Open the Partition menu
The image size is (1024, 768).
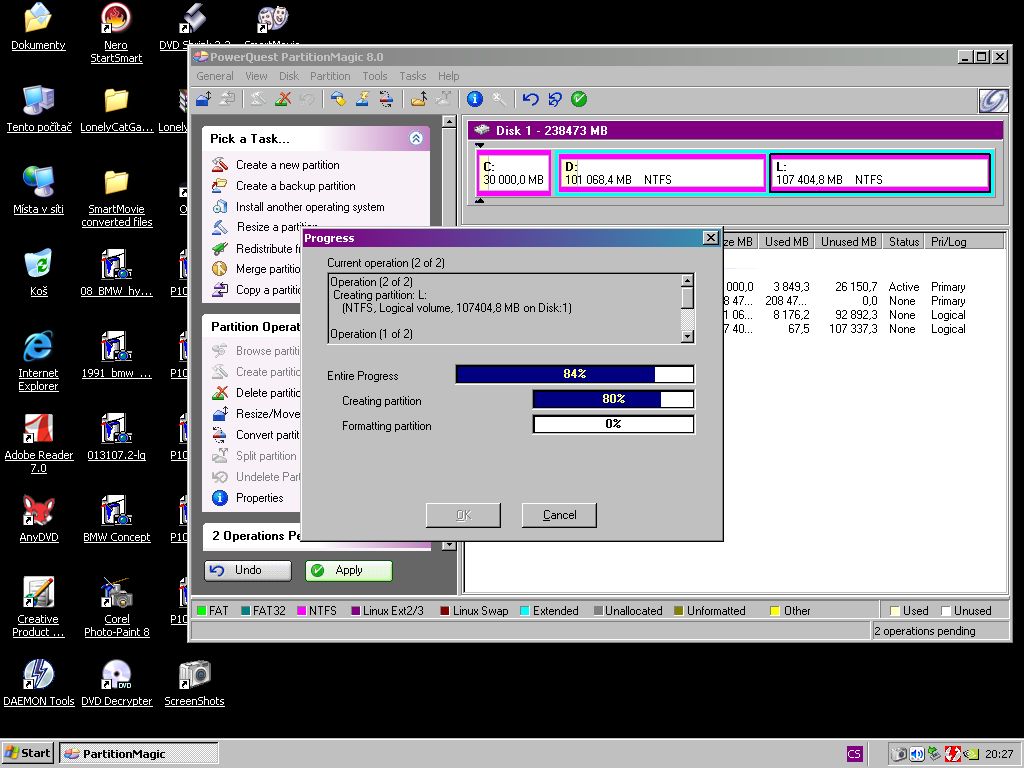point(330,76)
